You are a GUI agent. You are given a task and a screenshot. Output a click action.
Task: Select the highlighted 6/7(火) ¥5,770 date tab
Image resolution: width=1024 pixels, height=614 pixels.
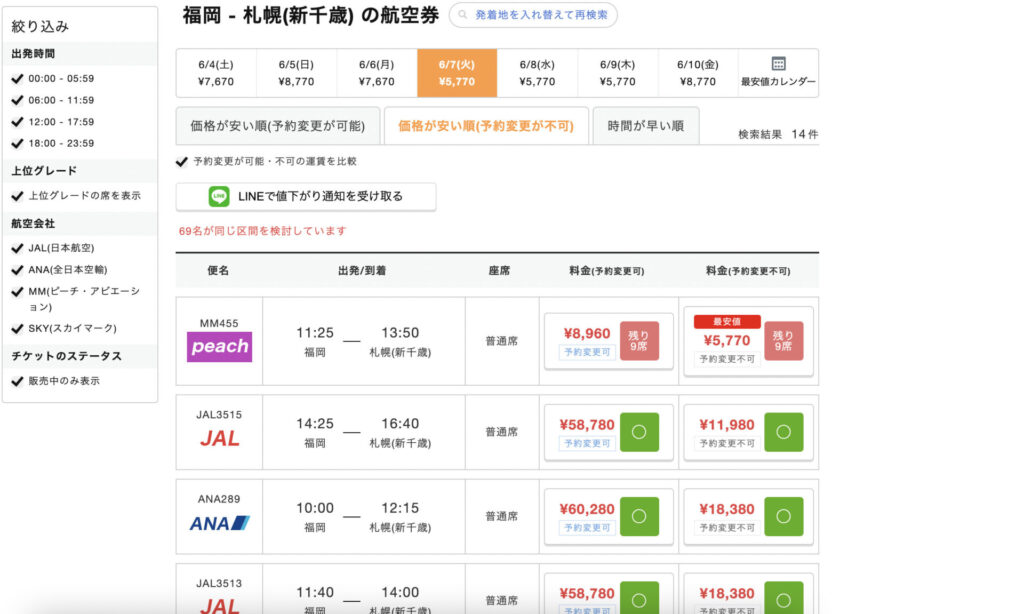pyautogui.click(x=457, y=73)
